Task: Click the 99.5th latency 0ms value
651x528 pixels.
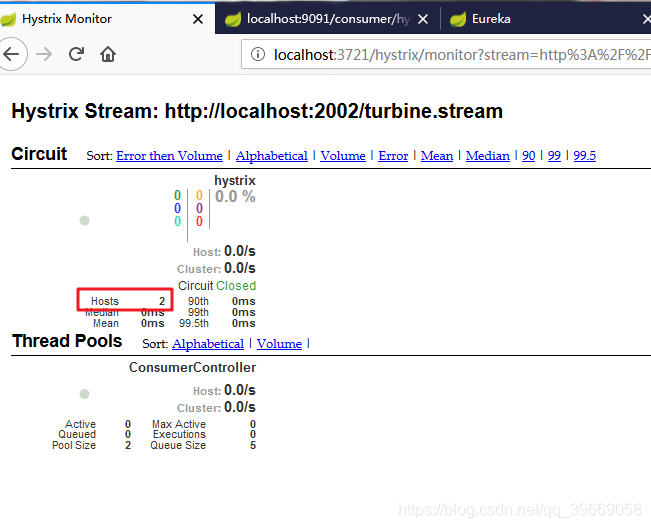Action: point(244,323)
